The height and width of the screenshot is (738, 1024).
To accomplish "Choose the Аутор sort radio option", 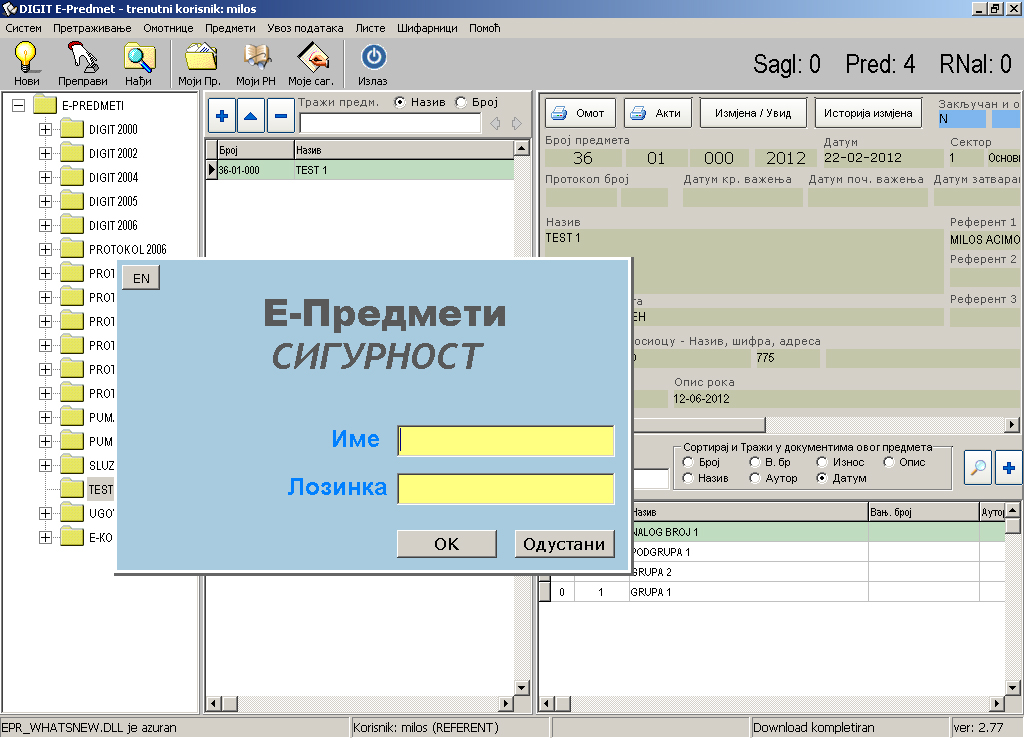I will point(755,478).
